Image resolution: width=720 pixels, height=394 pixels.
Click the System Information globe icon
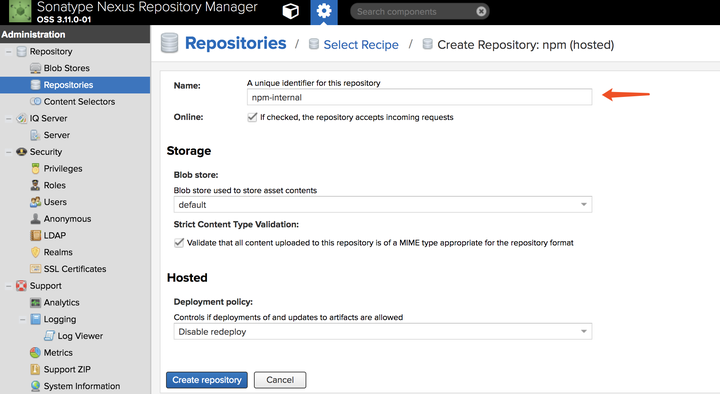[x=35, y=386]
